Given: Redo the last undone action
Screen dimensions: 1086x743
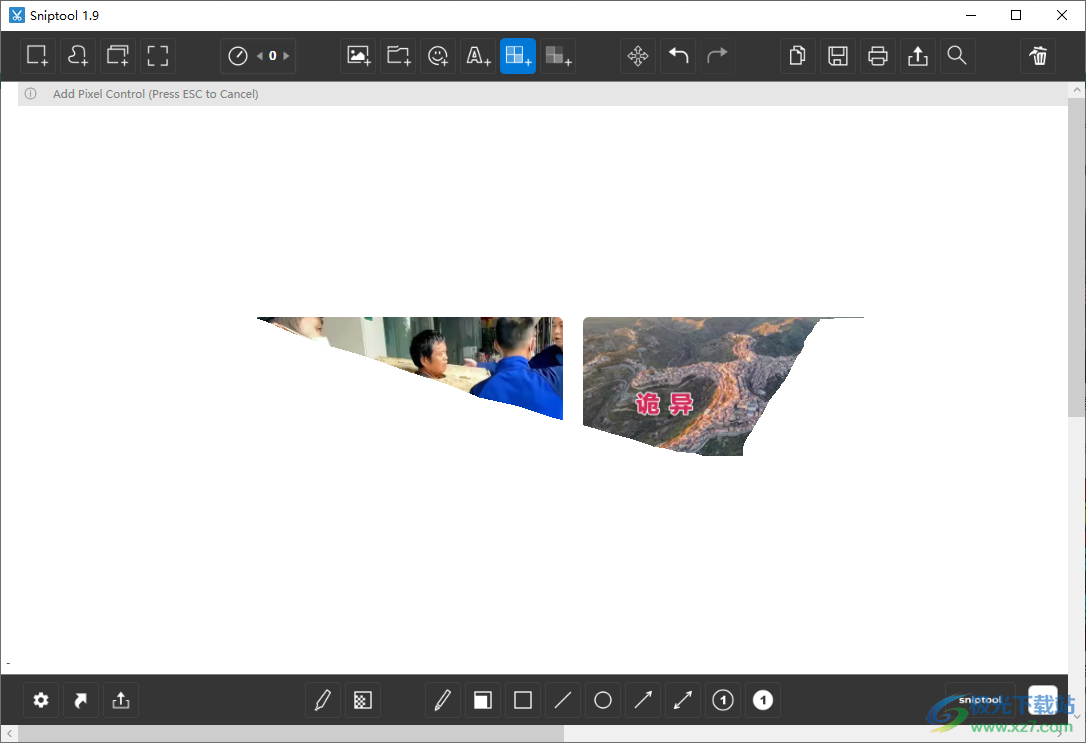Looking at the screenshot, I should 717,55.
